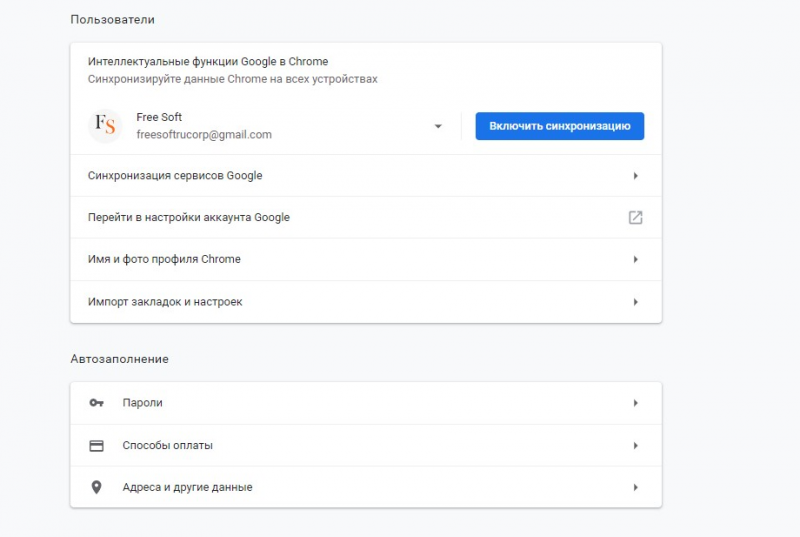Viewport: 800px width, 537px height.
Task: Open Синхронизация сервисов Google row
Action: coord(366,175)
